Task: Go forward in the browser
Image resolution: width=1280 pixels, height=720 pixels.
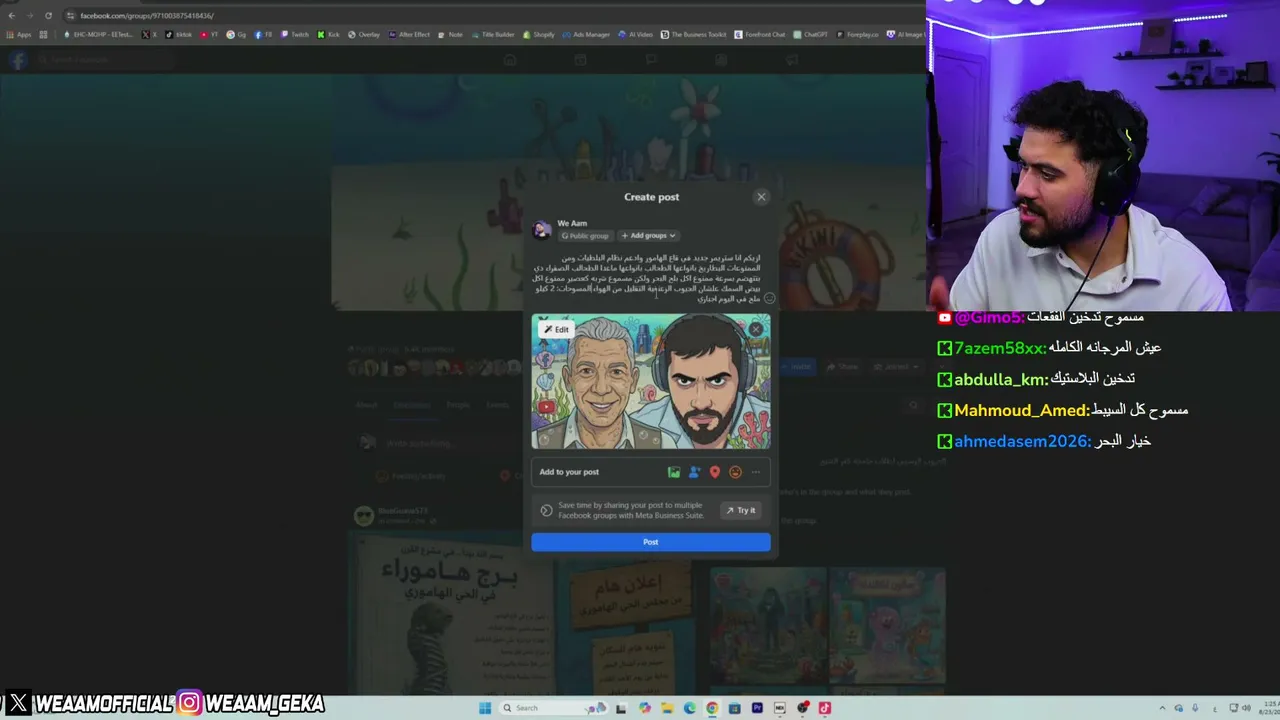Action: click(x=29, y=15)
